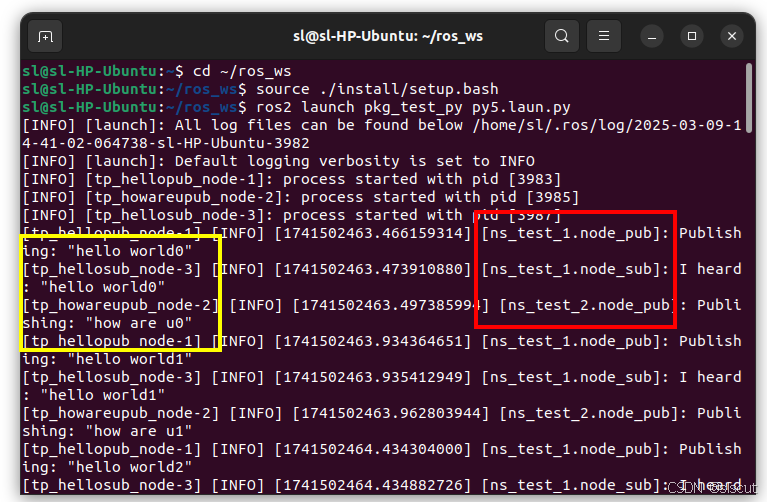Viewport: 767px width, 502px height.
Task: Click the command cd ~/ros_ws
Action: [242, 71]
